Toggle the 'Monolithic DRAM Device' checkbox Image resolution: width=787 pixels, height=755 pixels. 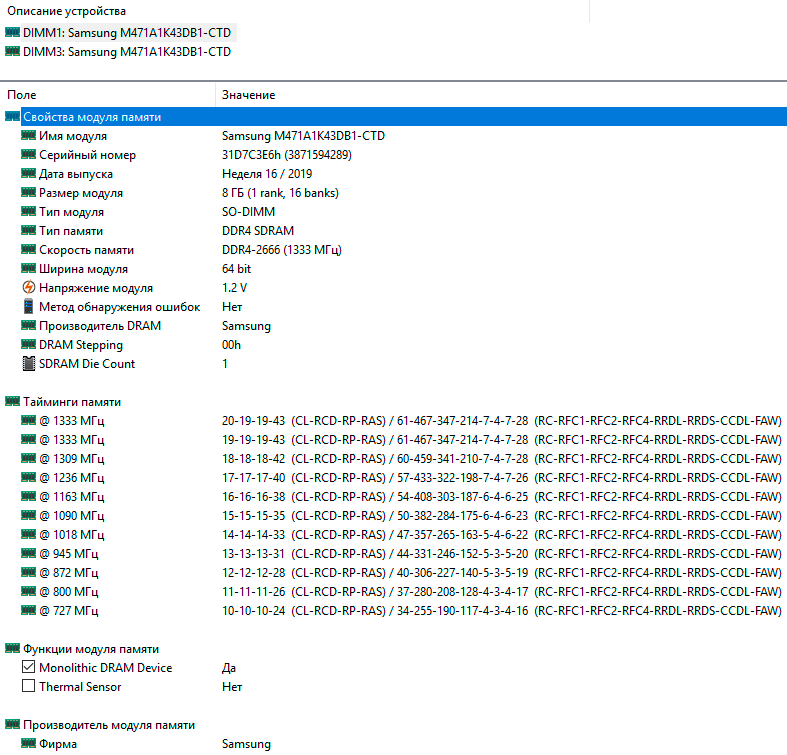29,667
